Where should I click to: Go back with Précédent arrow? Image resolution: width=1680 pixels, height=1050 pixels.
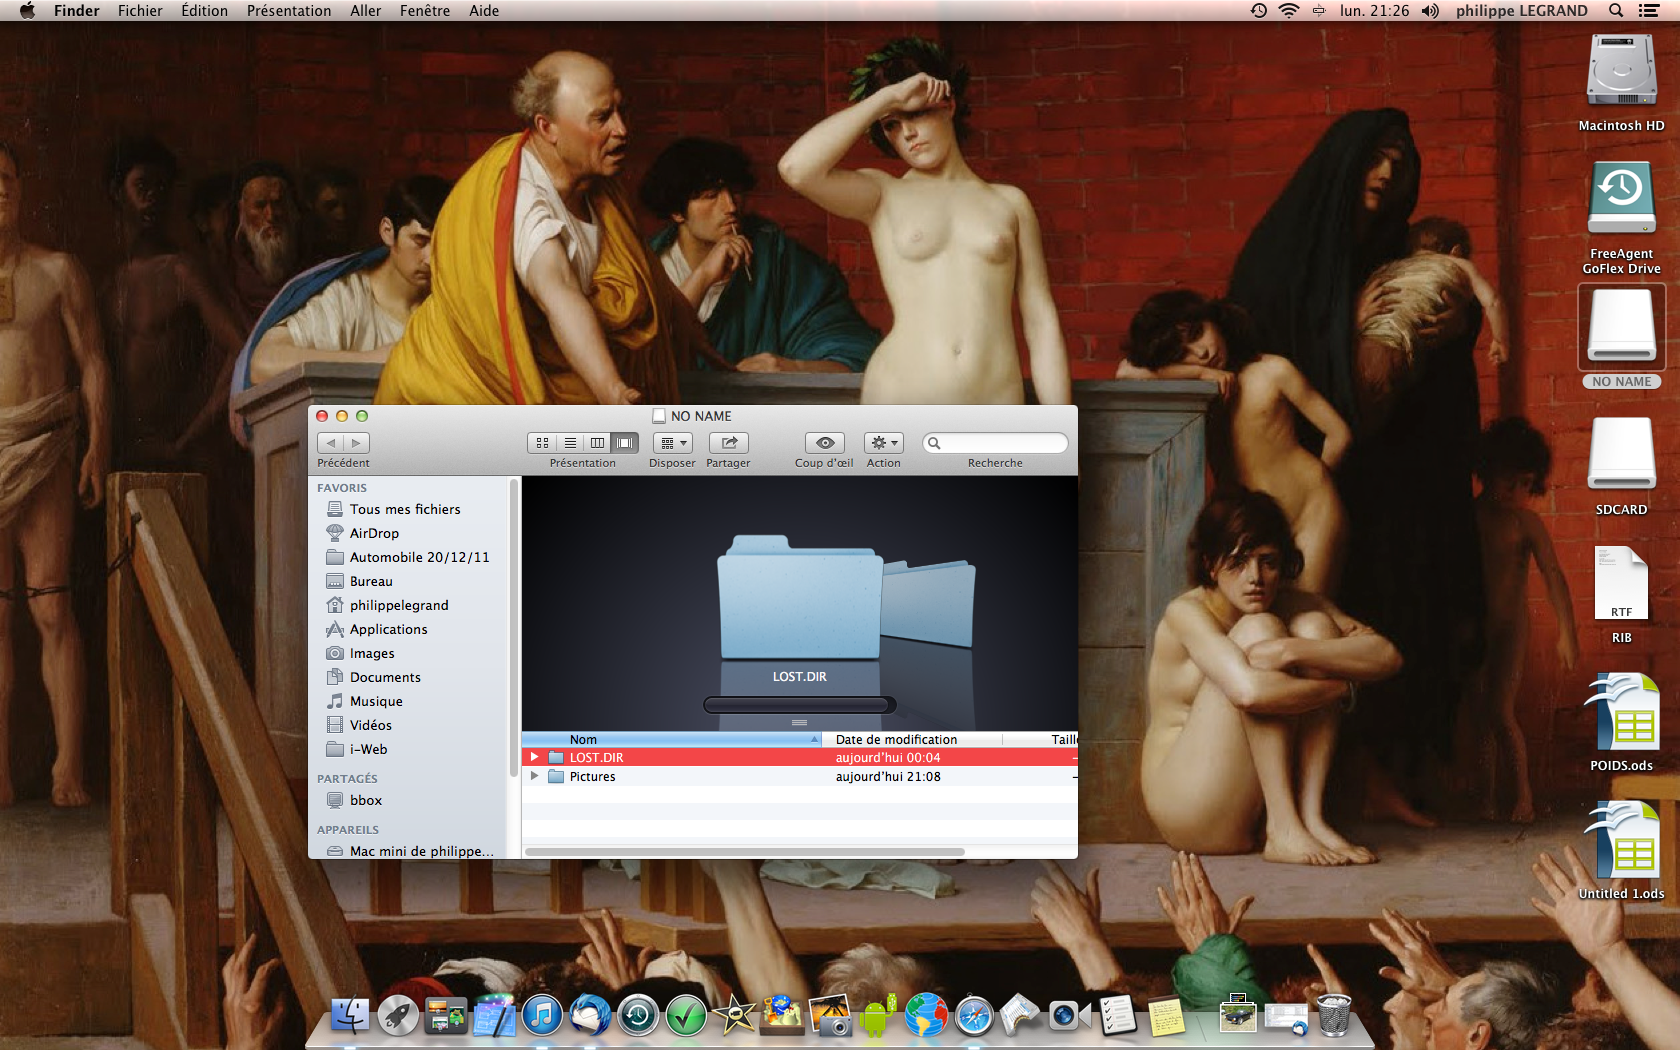tap(331, 443)
